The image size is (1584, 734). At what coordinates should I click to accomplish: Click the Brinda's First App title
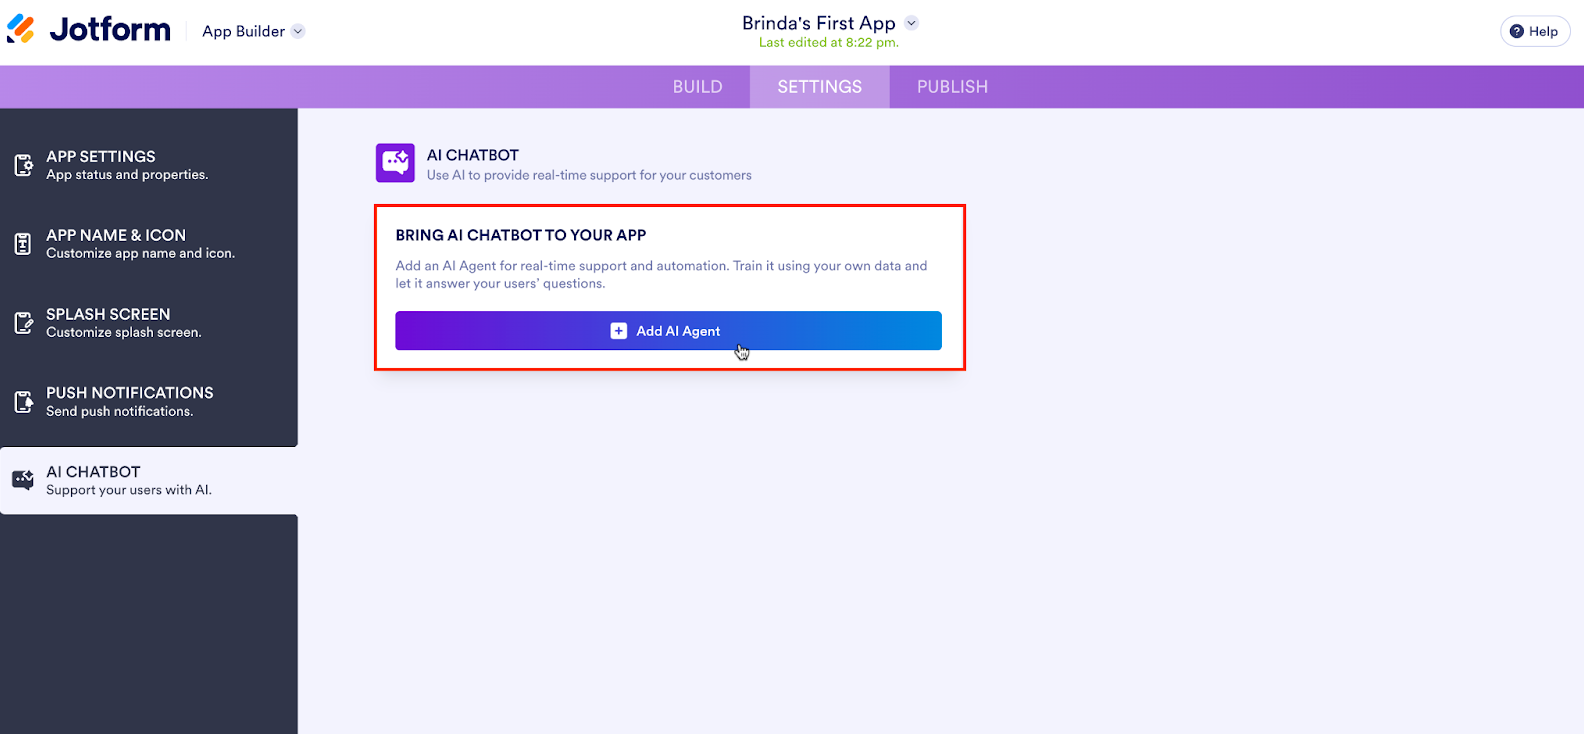click(818, 23)
